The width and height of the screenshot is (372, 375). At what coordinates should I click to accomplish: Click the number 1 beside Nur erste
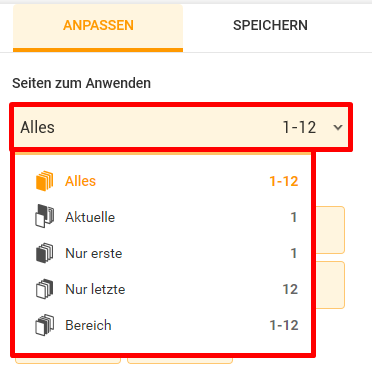(294, 253)
